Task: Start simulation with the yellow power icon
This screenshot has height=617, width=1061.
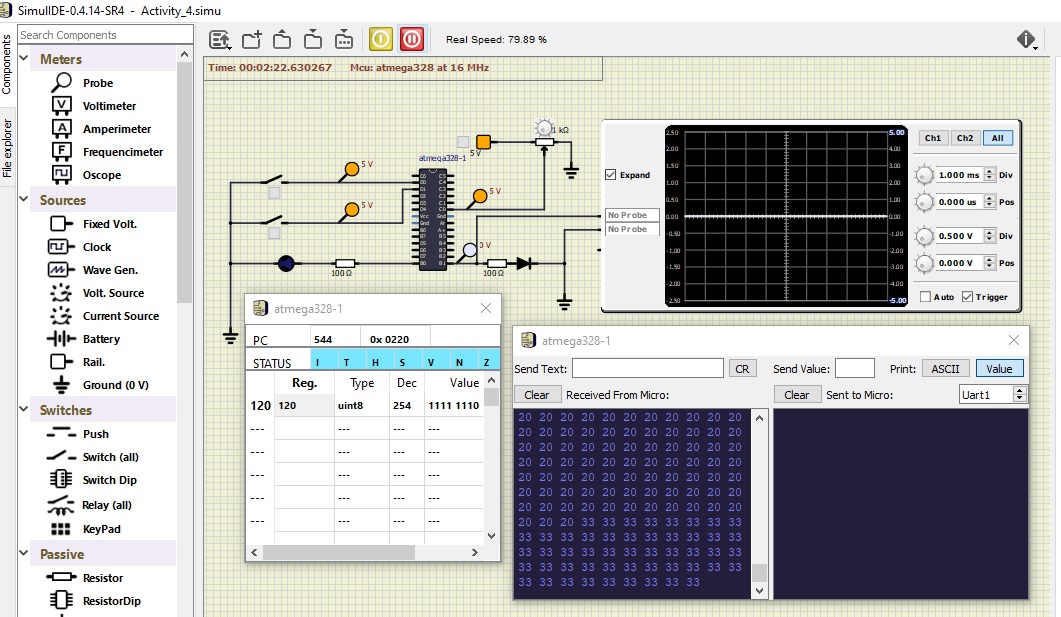Action: pos(379,38)
